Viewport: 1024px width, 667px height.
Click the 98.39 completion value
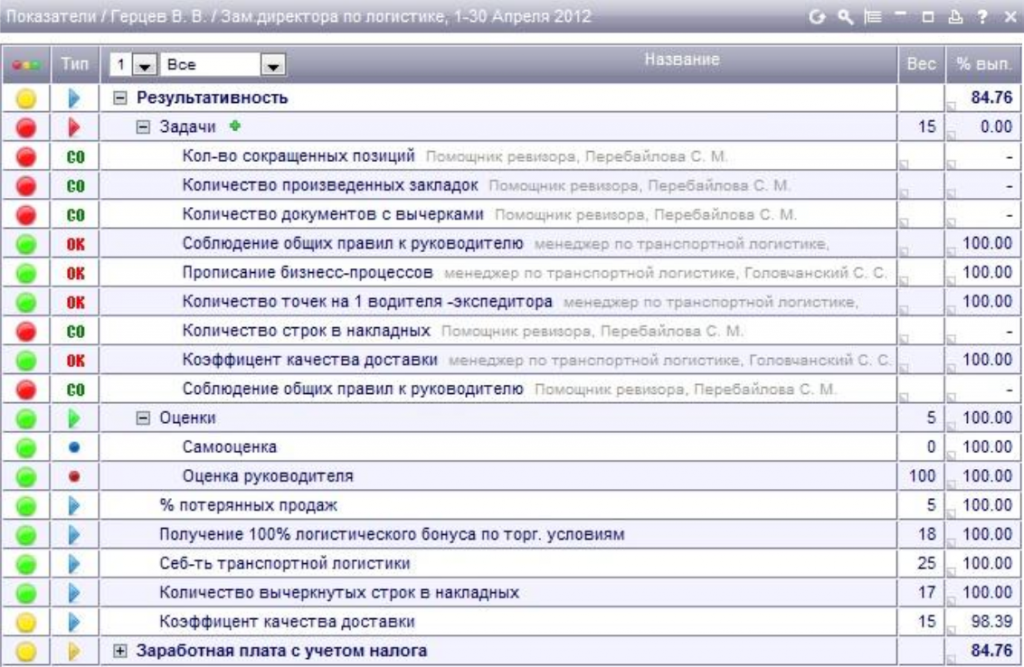[991, 622]
